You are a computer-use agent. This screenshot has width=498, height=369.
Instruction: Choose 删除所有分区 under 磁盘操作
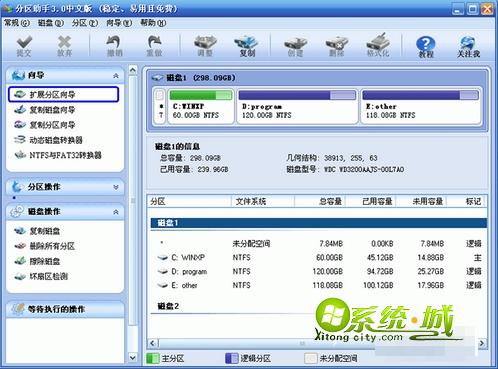point(44,246)
